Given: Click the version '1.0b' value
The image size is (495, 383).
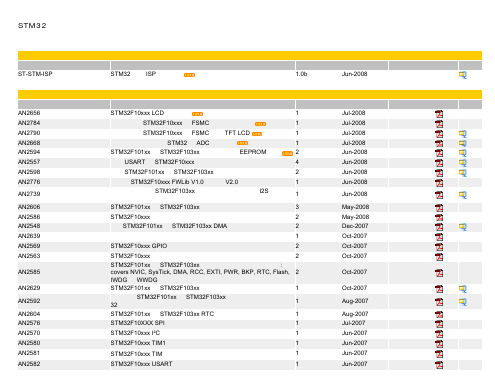Looking at the screenshot, I should point(301,74).
